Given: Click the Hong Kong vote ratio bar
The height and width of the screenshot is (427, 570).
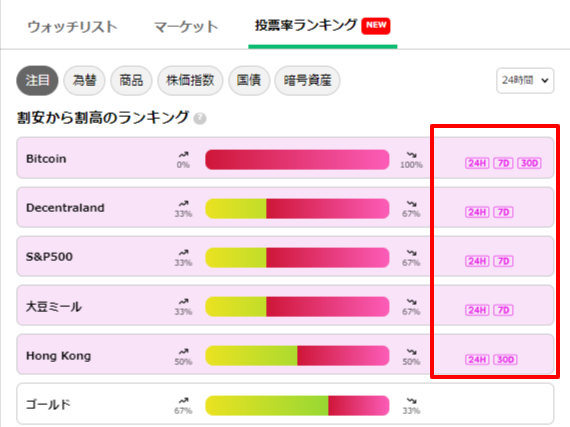Looking at the screenshot, I should tap(297, 356).
